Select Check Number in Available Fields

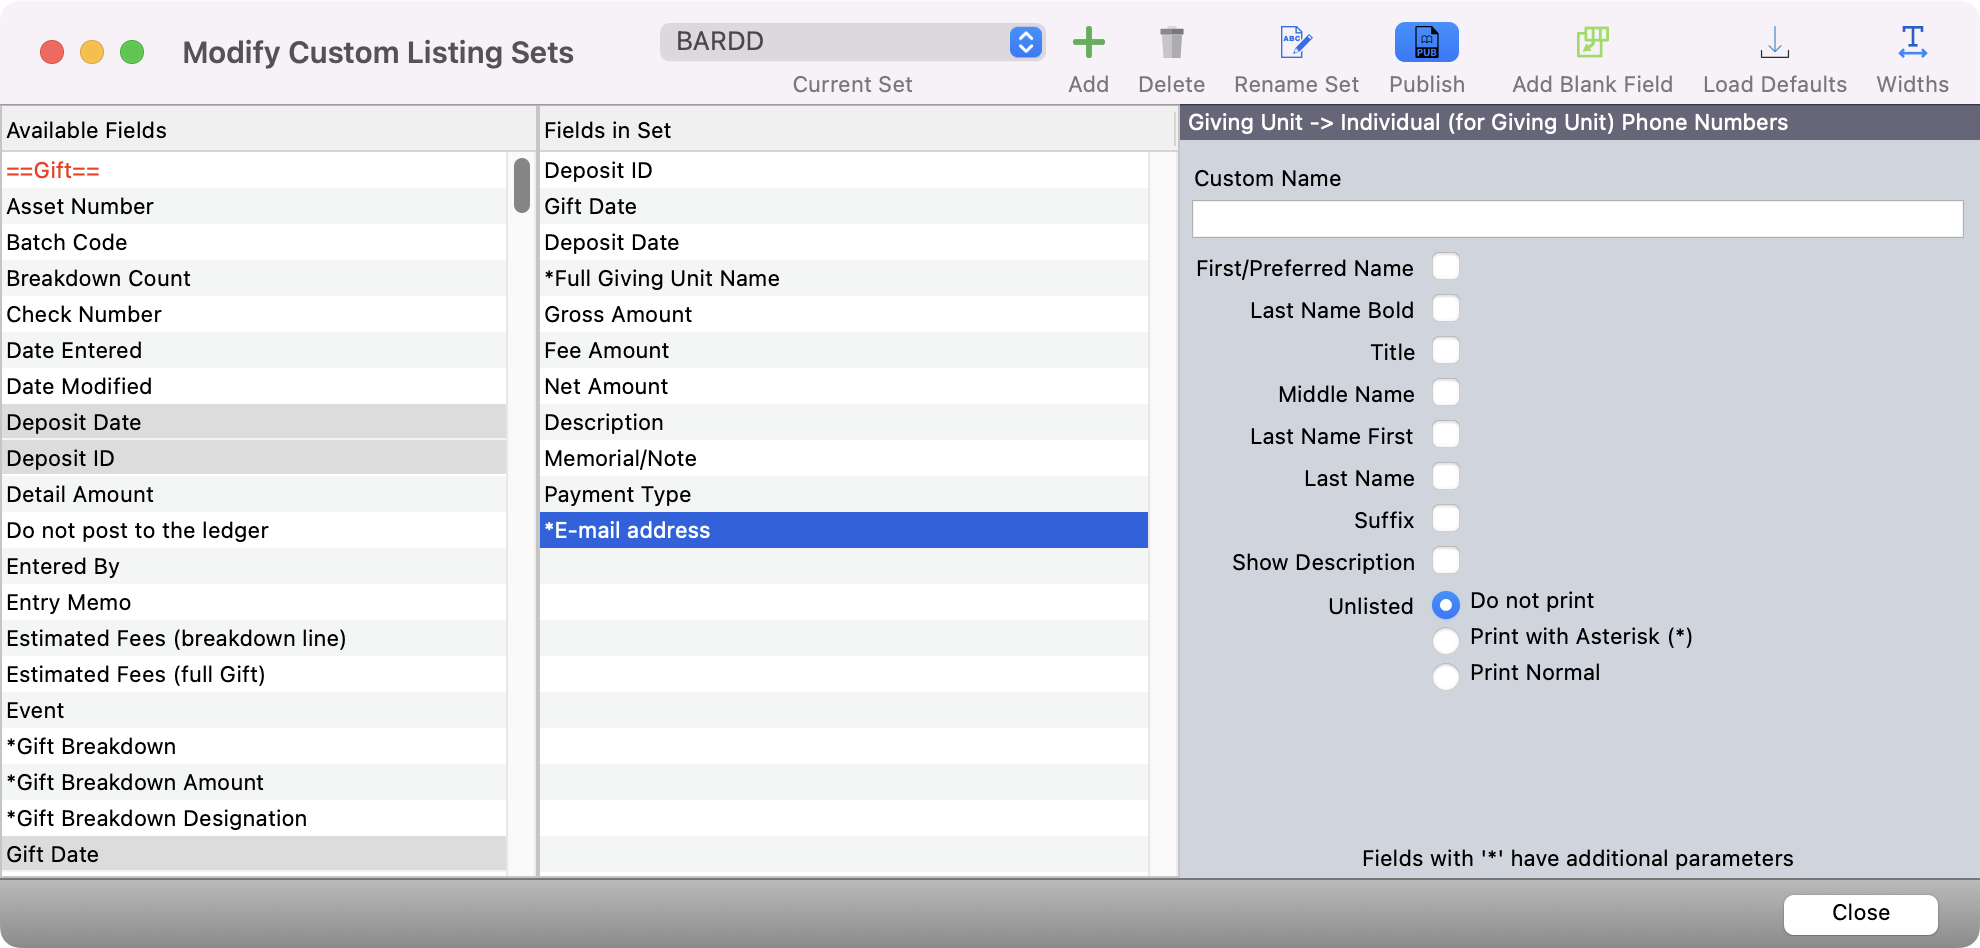coord(84,314)
